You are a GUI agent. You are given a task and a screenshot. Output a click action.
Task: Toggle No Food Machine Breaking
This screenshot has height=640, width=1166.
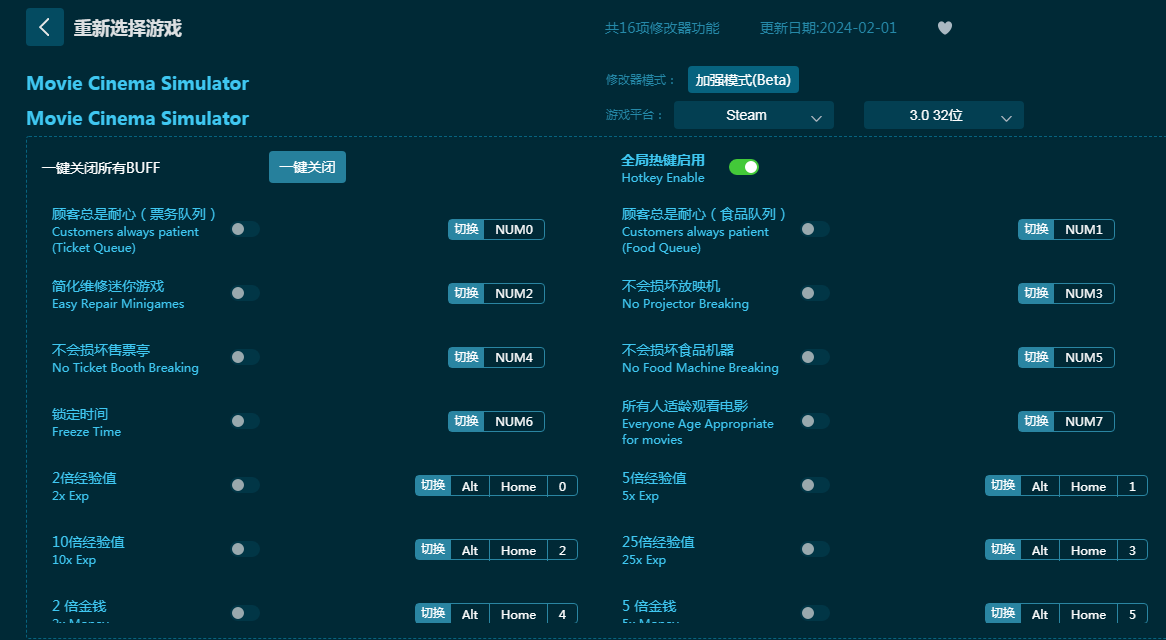pos(815,357)
